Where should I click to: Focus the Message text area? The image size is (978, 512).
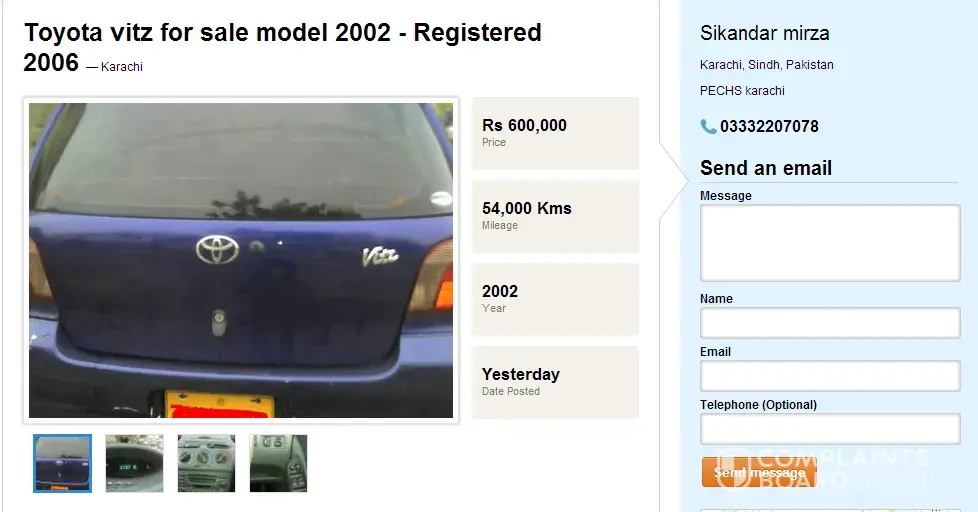[830, 243]
